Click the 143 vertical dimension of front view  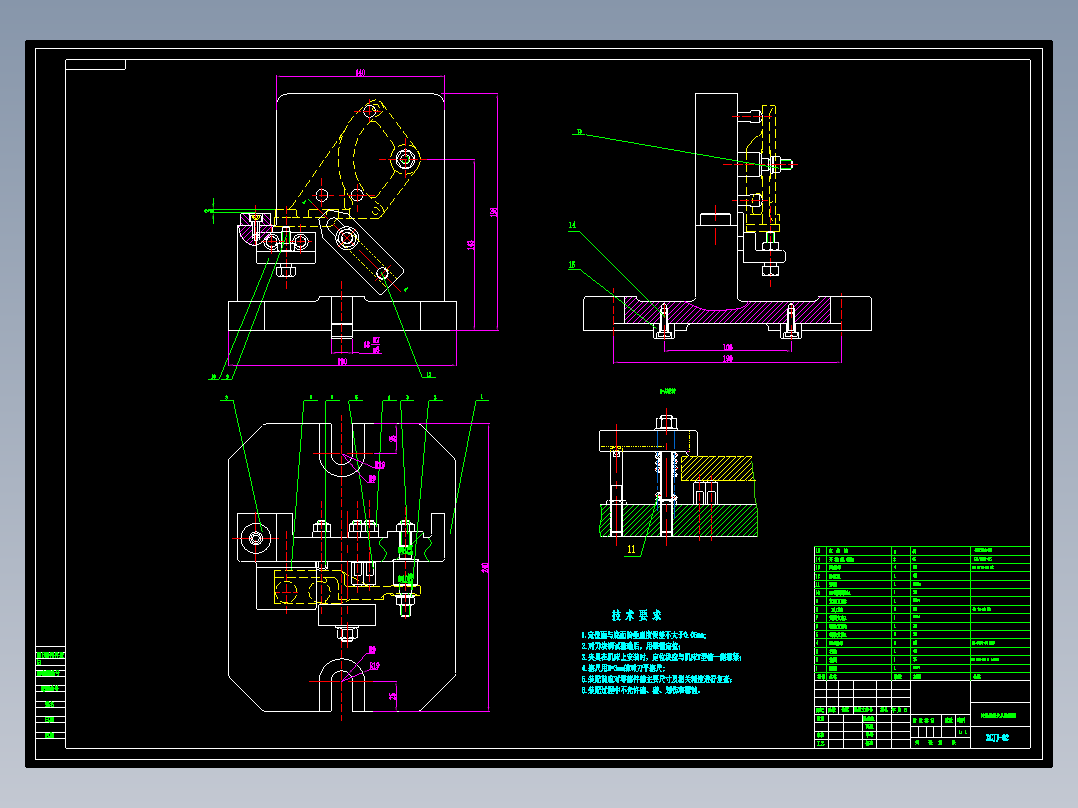pyautogui.click(x=471, y=244)
